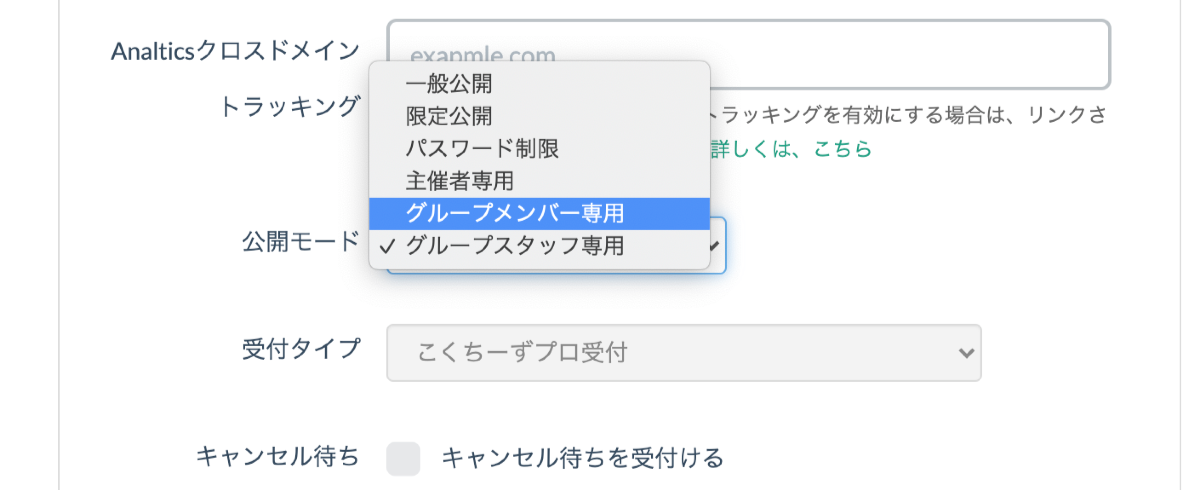Click the checkmark beside グループスタッフ専用
This screenshot has height=490, width=1200.
[387, 245]
